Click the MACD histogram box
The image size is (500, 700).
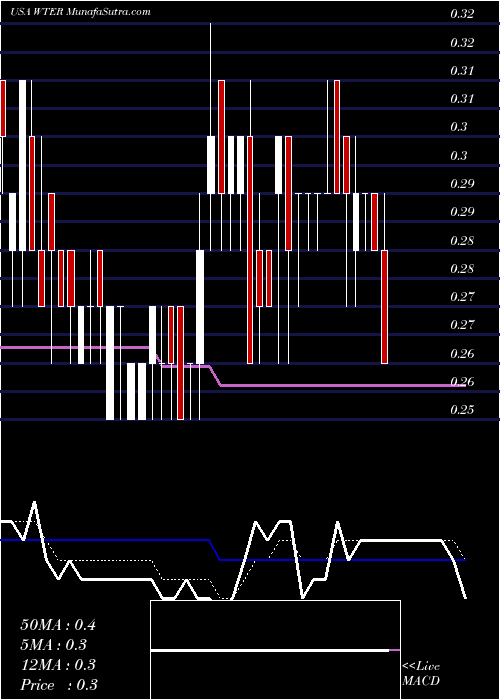[275, 650]
